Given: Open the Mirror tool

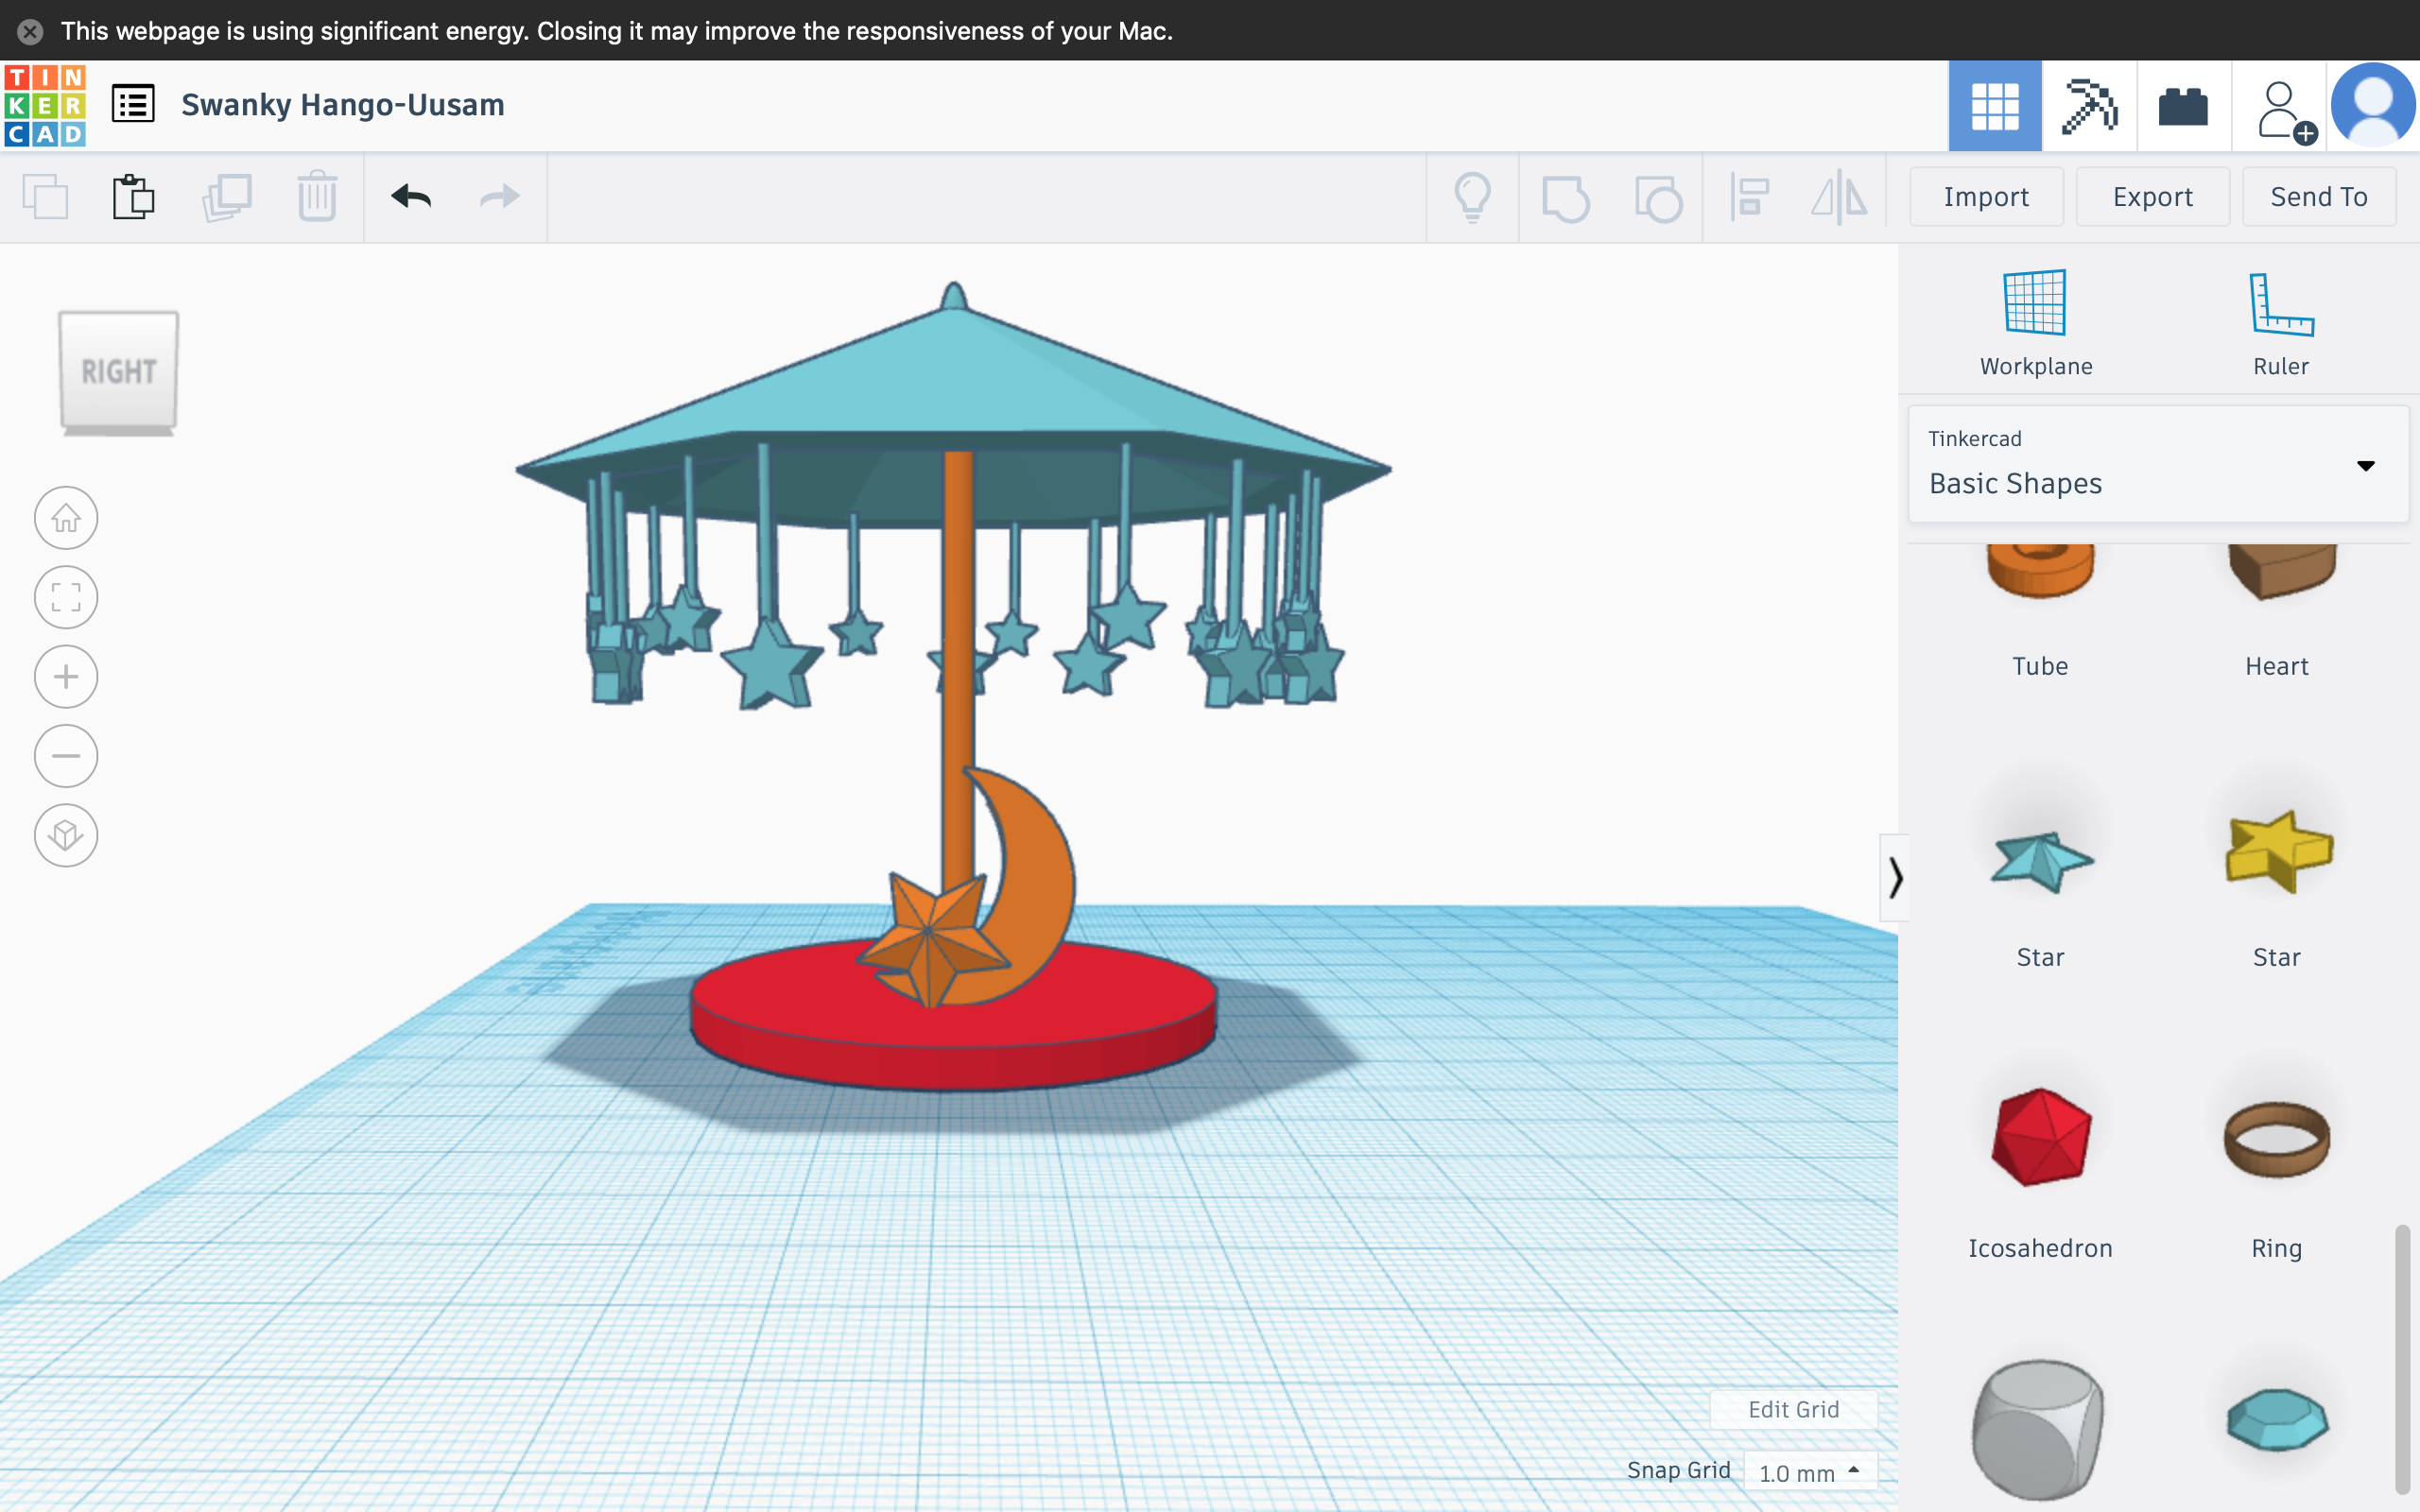Looking at the screenshot, I should [1840, 196].
